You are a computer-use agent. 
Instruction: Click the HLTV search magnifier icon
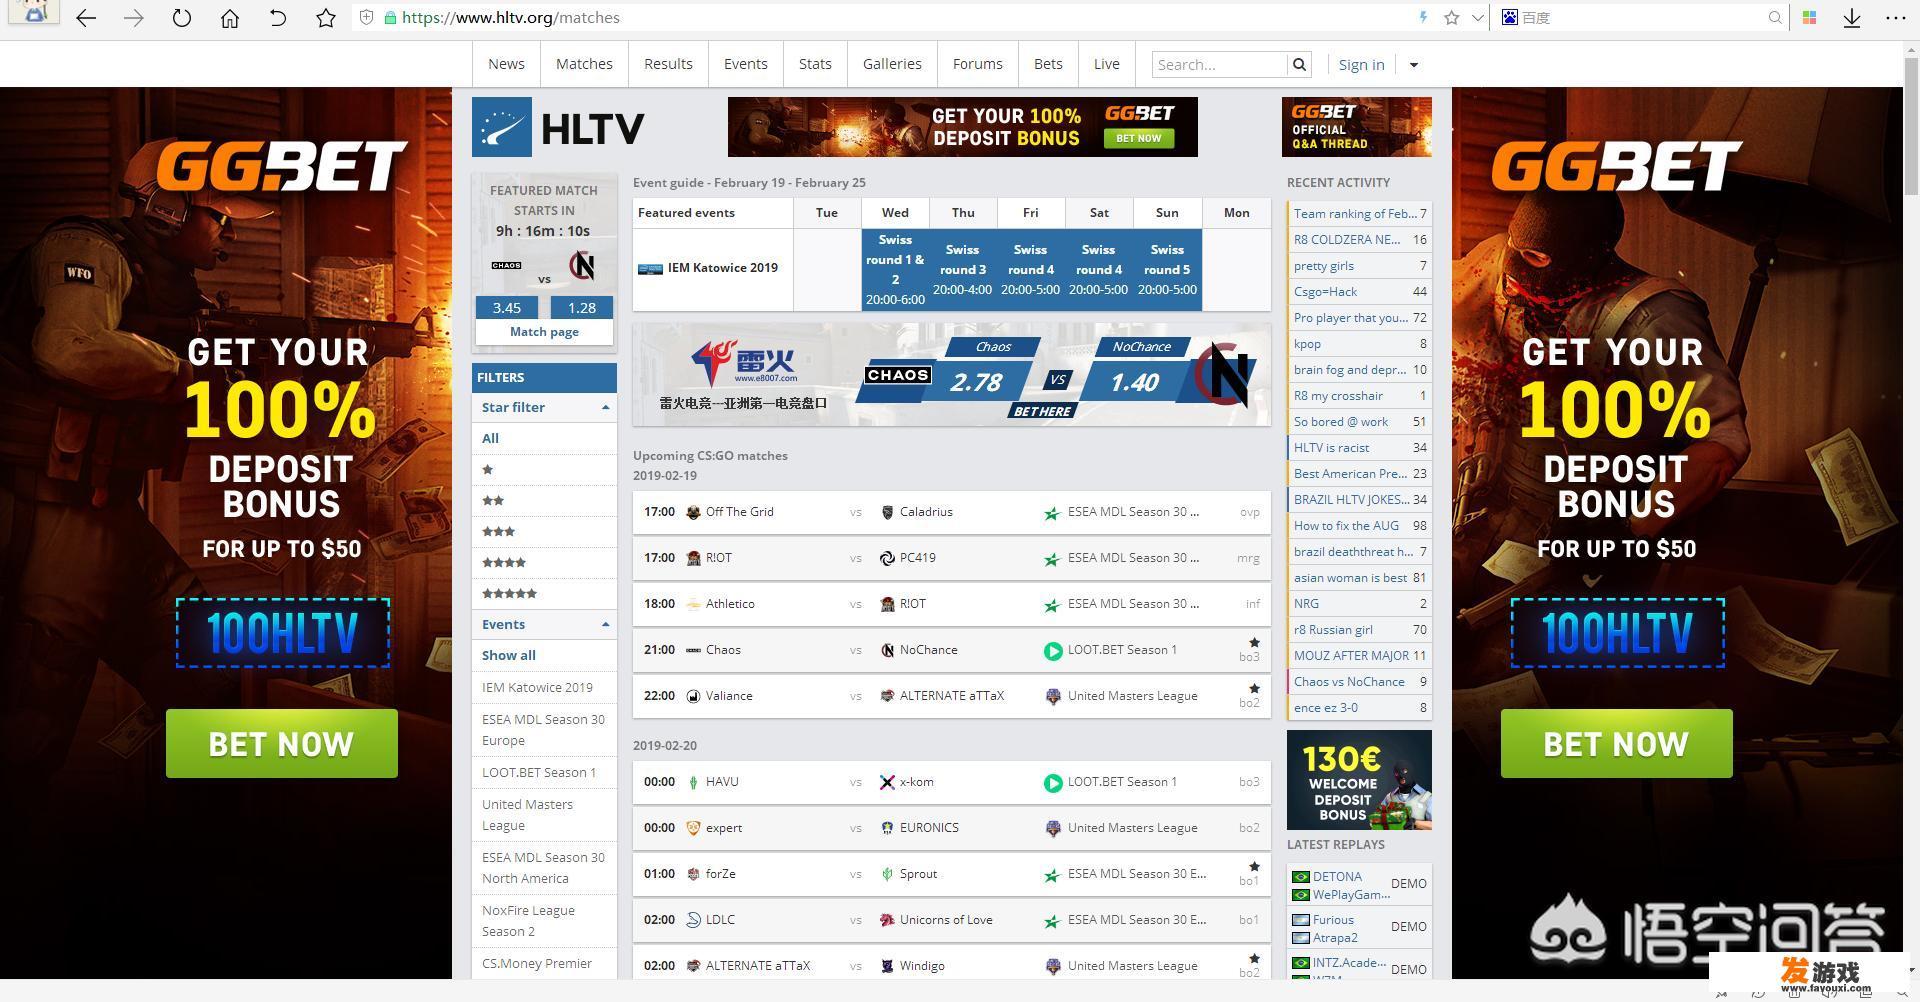(1299, 64)
